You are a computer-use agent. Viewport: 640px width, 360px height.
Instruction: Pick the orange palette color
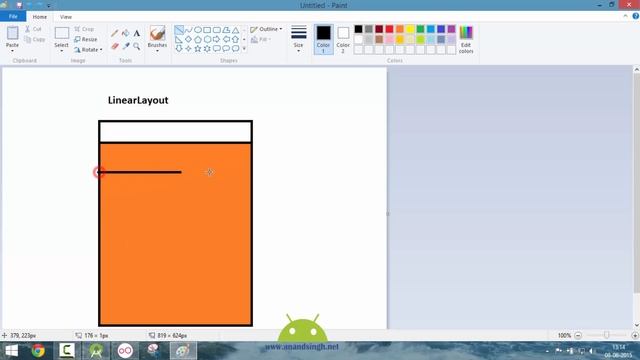click(x=400, y=29)
